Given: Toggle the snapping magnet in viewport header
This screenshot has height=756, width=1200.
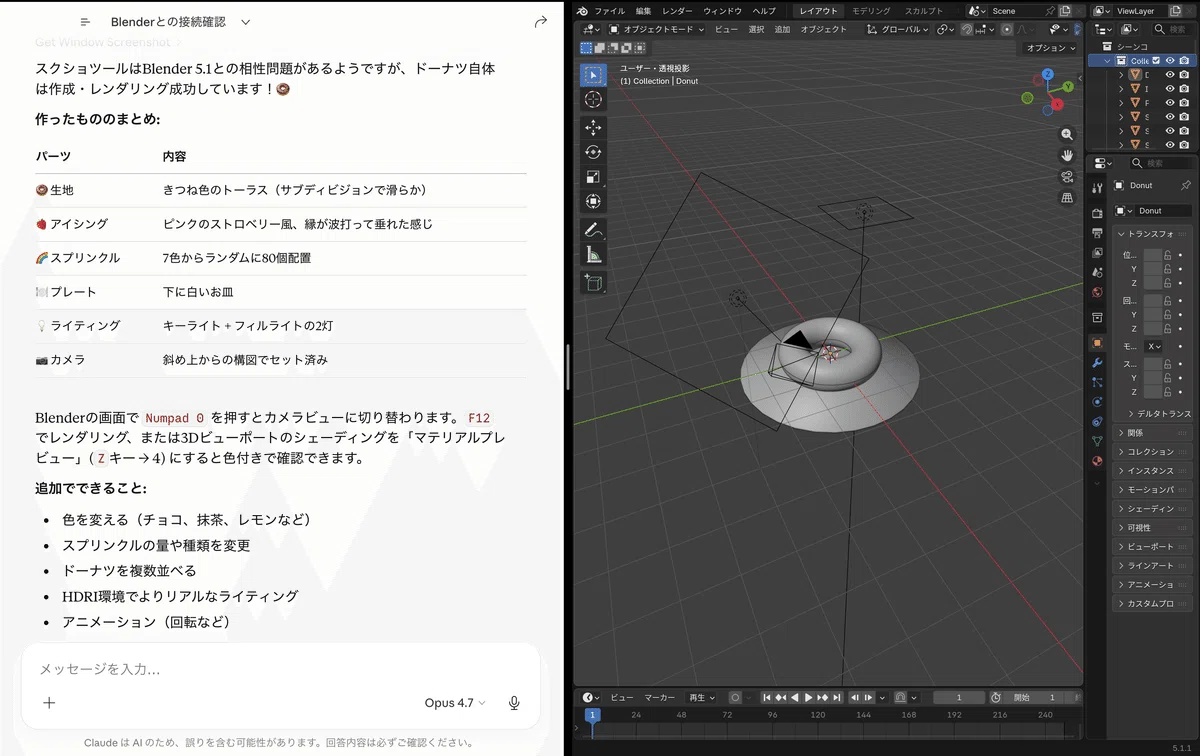Looking at the screenshot, I should click(967, 29).
